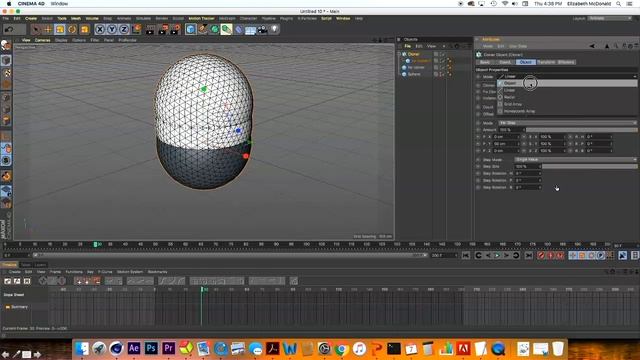Click the green Generators icon
Viewport: 640px width, 360px height.
coord(214,29)
